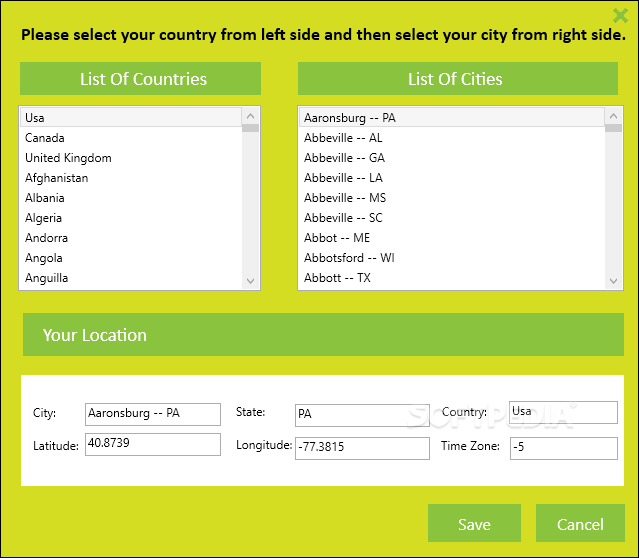The height and width of the screenshot is (558, 639).
Task: Click the cities list scroll up arrow
Action: (613, 116)
